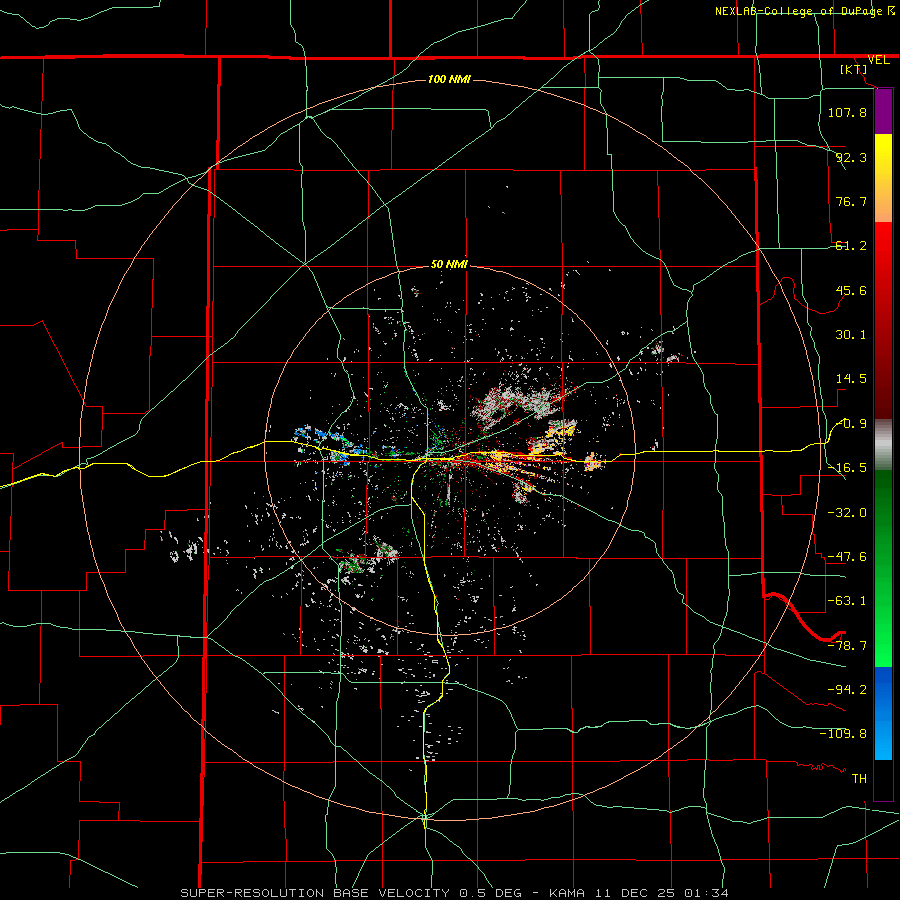The width and height of the screenshot is (900, 900).
Task: Click the -32.0 legend value
Action: [x=847, y=513]
